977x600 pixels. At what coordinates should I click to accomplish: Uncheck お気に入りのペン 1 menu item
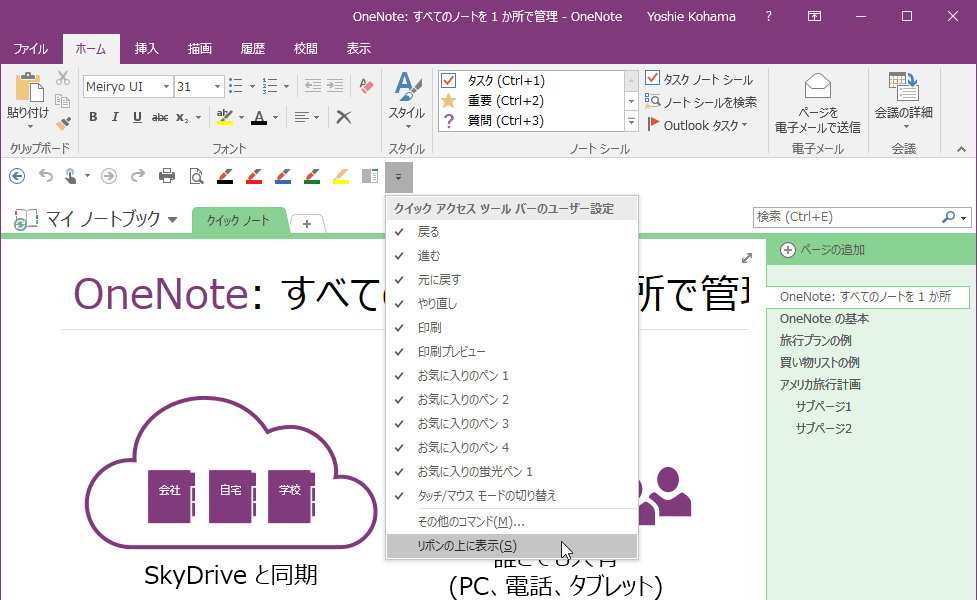(x=512, y=376)
